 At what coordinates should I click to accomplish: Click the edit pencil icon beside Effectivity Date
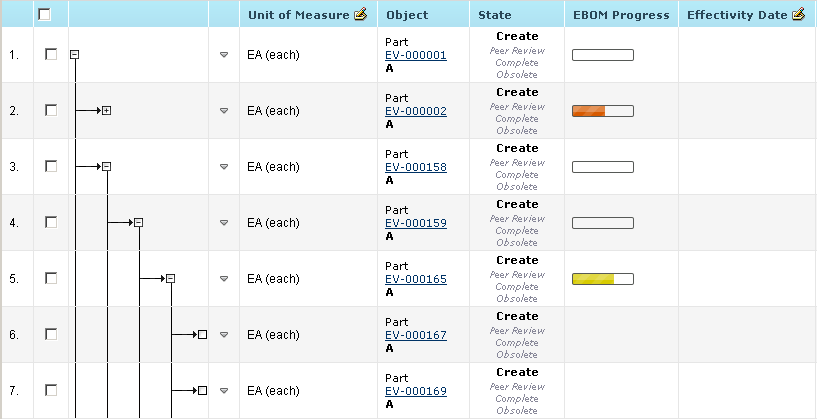[798, 15]
